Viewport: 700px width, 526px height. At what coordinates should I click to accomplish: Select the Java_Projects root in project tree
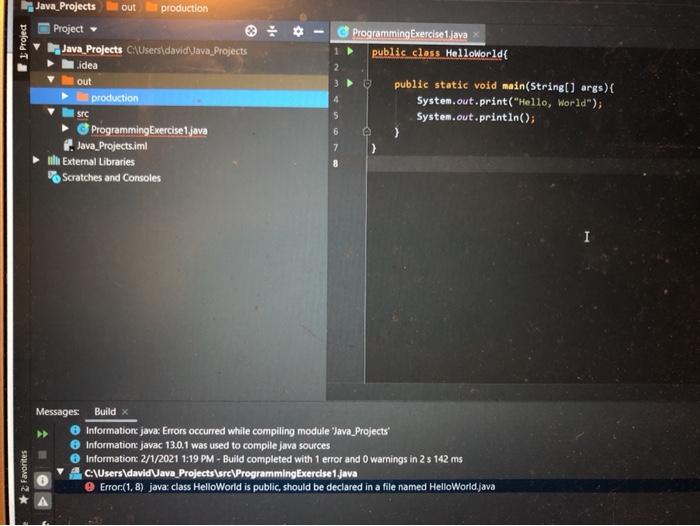[92, 49]
